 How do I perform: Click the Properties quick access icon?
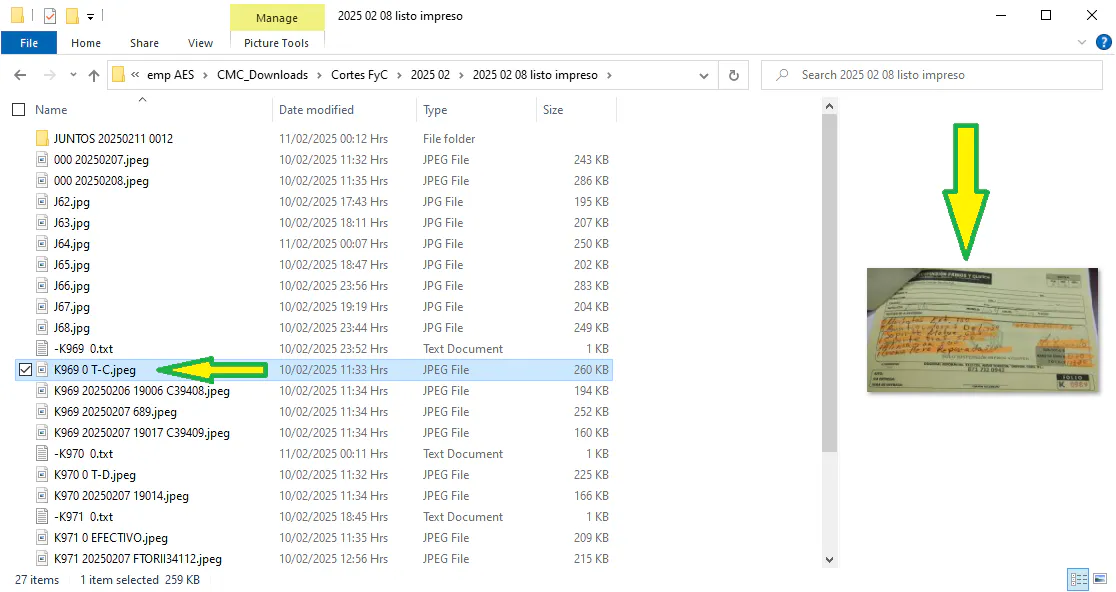(50, 15)
